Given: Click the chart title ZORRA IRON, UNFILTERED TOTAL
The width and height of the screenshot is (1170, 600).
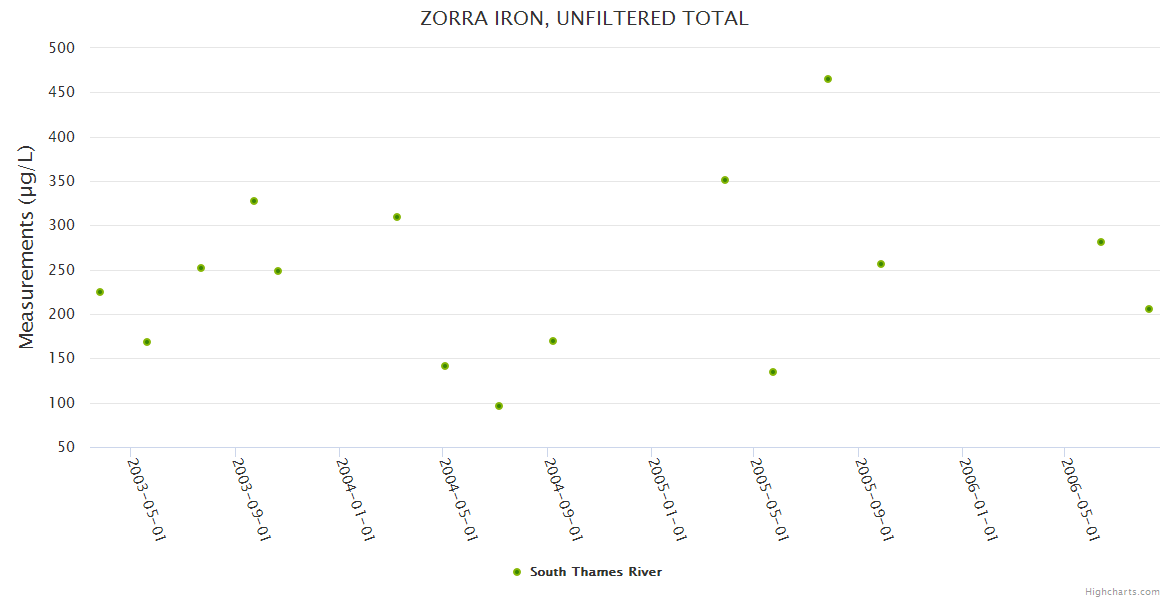Looking at the screenshot, I should tap(584, 18).
